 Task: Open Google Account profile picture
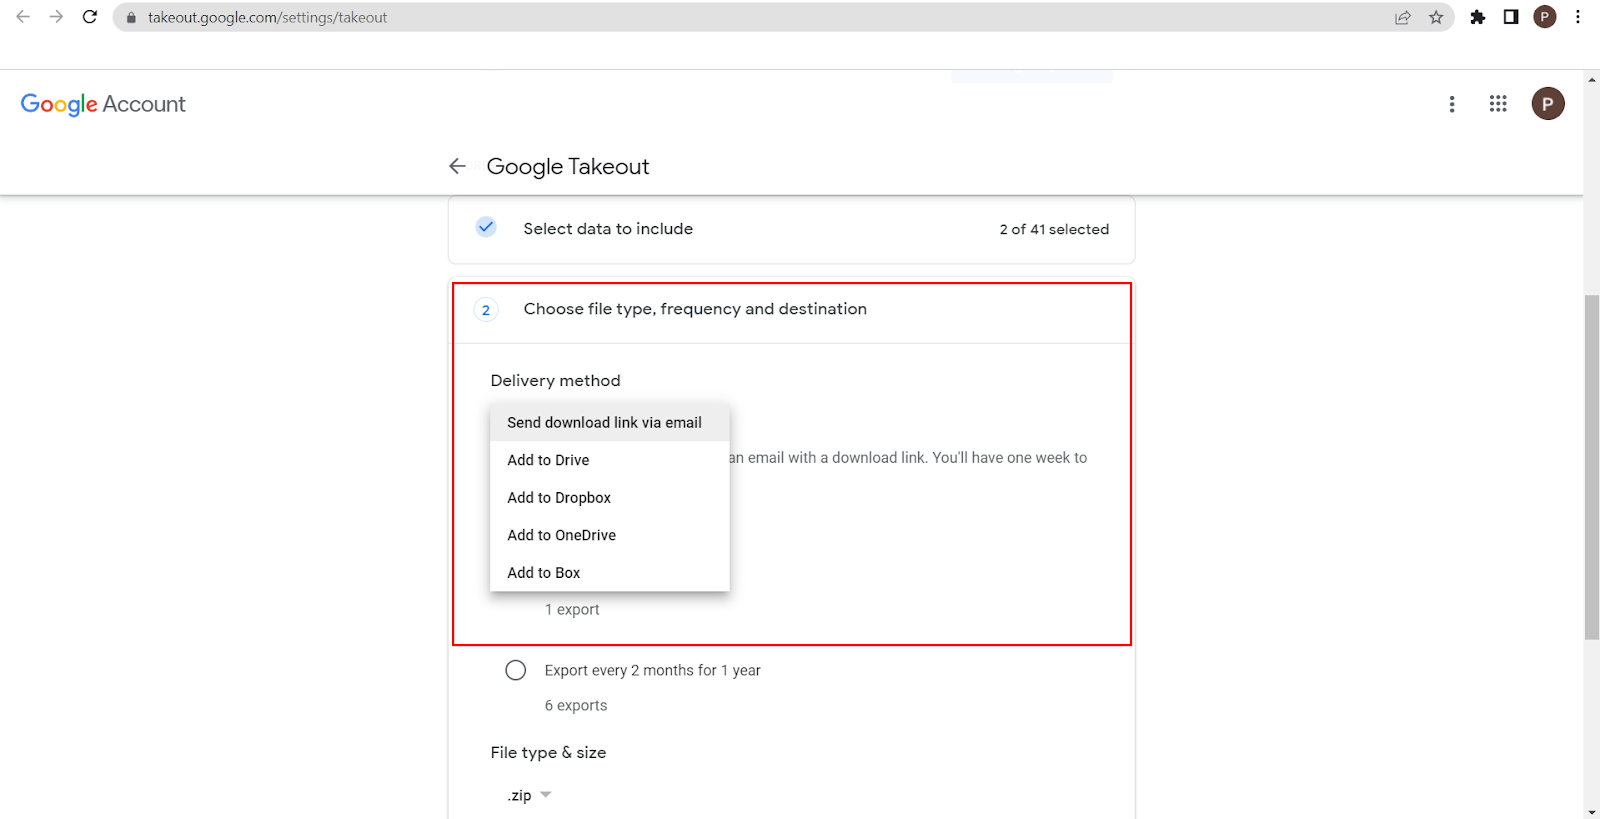tap(1548, 104)
